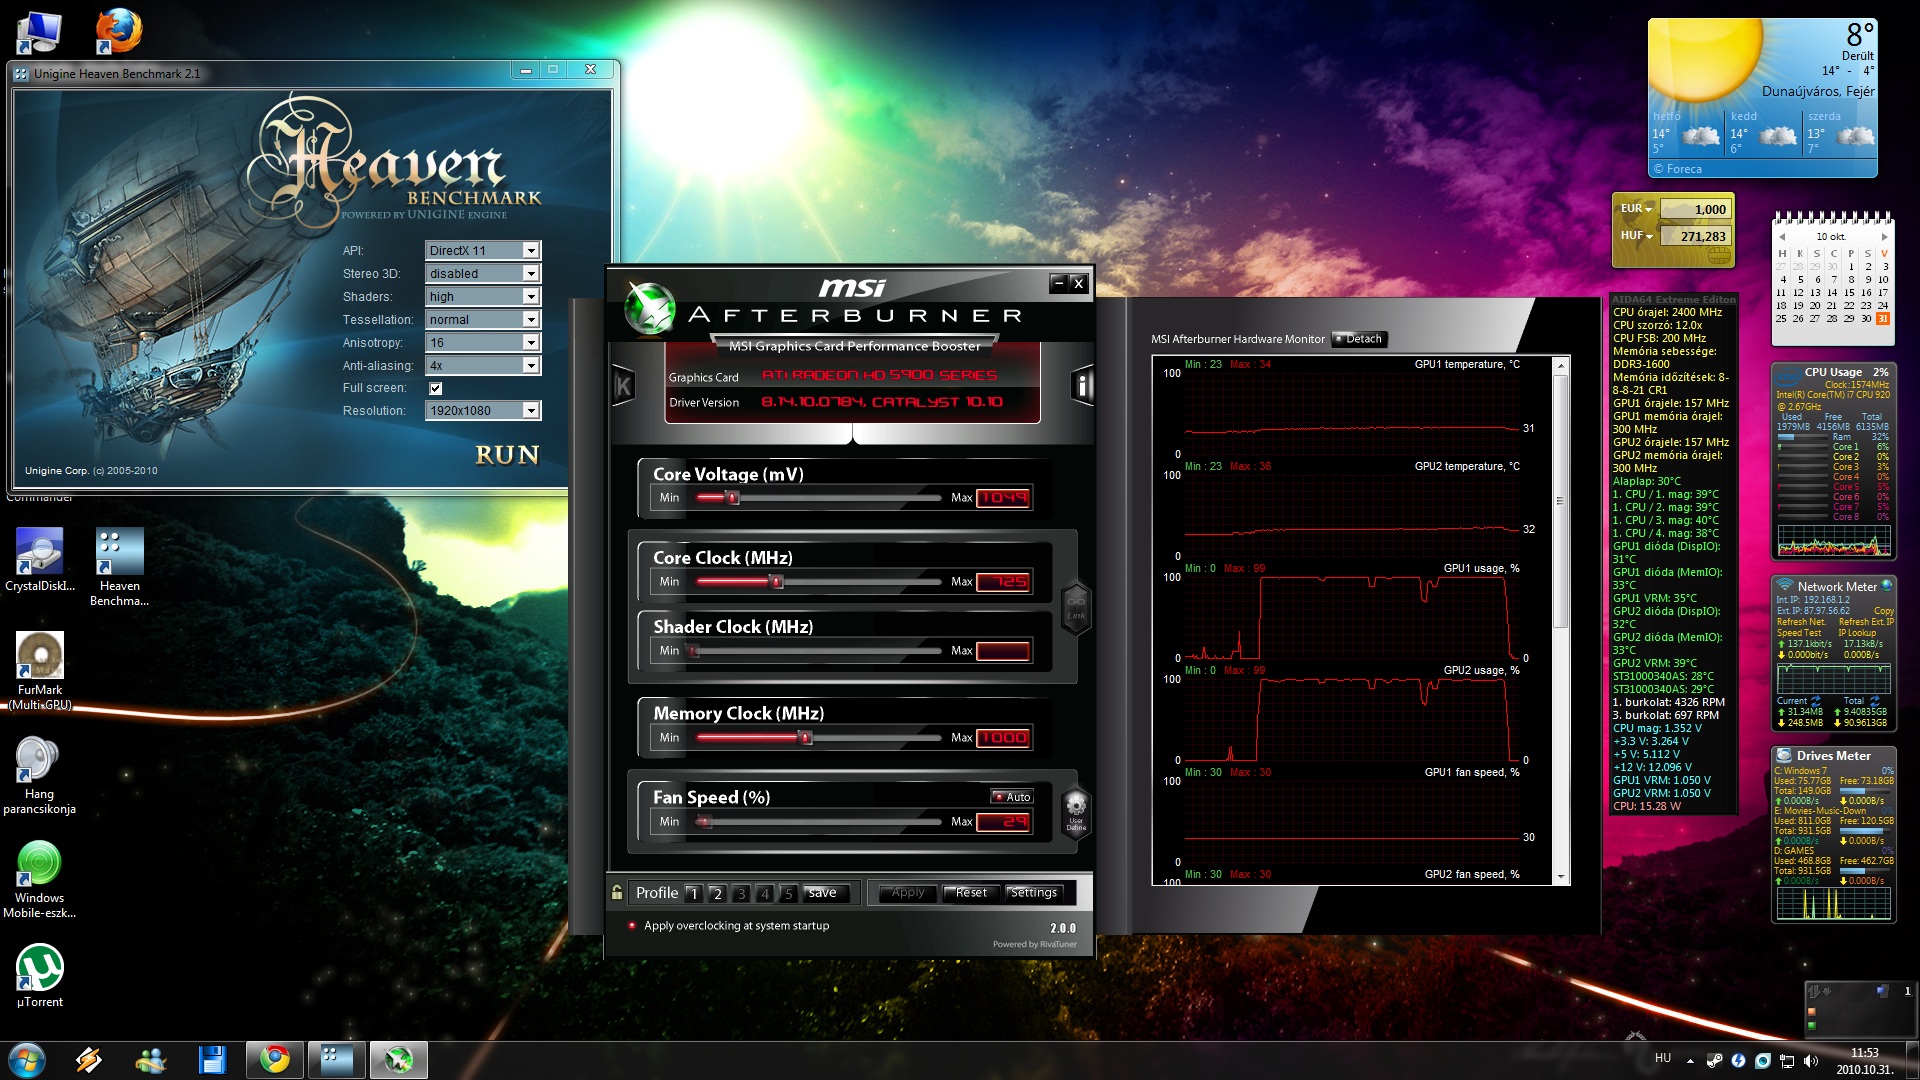Open the API dropdown in Heaven
1920x1080 pixels.
(x=531, y=251)
